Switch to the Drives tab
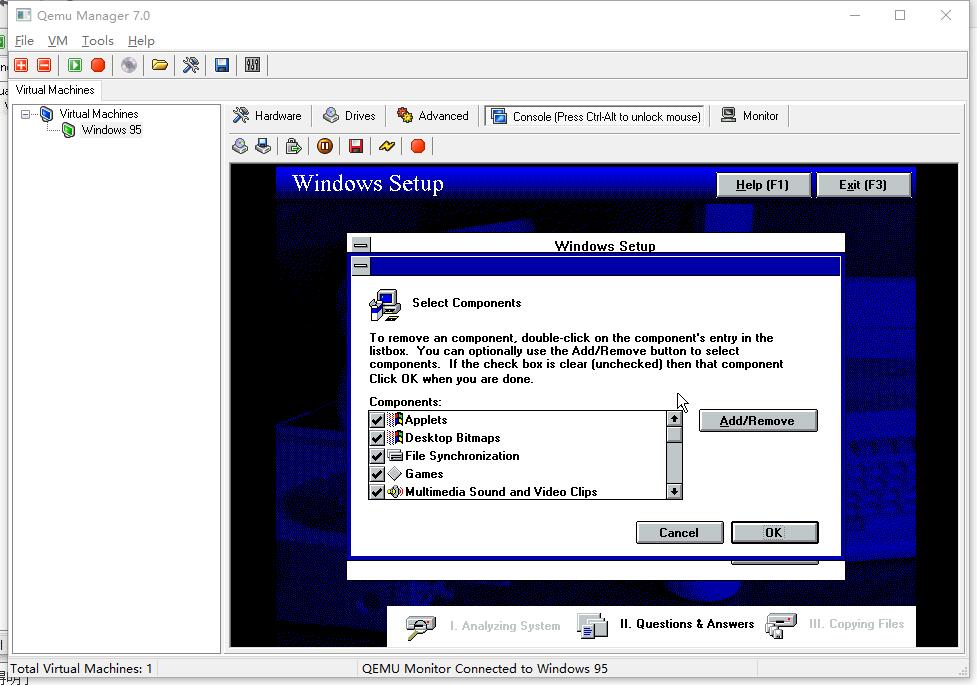The width and height of the screenshot is (977, 685). click(349, 116)
